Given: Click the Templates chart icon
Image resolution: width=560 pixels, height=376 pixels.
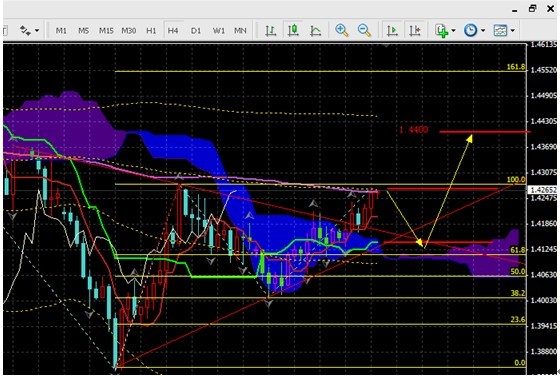Looking at the screenshot, I should tap(500, 31).
